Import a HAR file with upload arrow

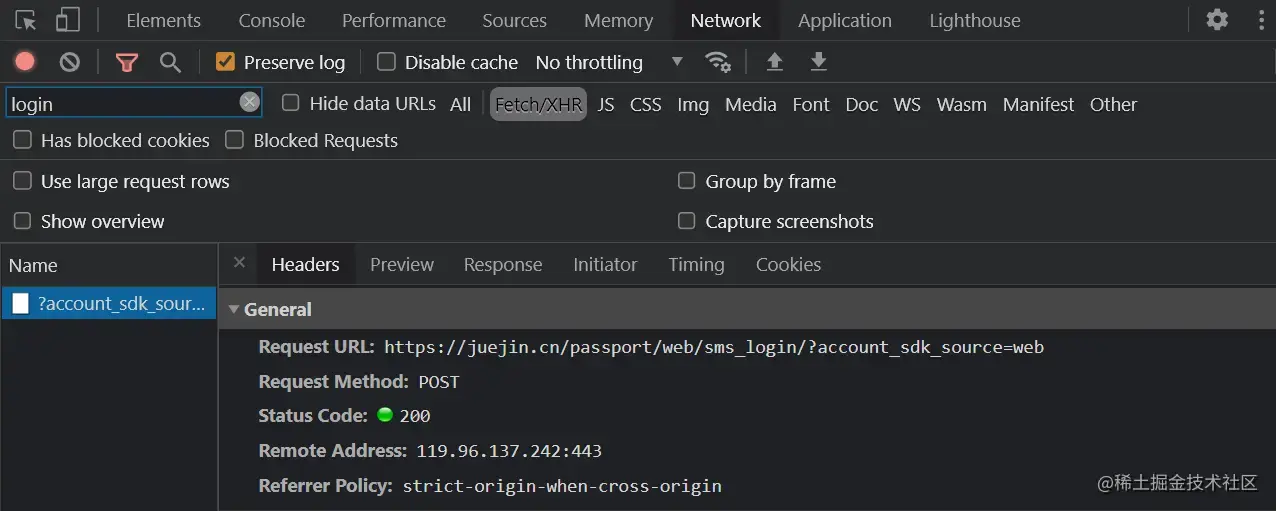tap(774, 62)
